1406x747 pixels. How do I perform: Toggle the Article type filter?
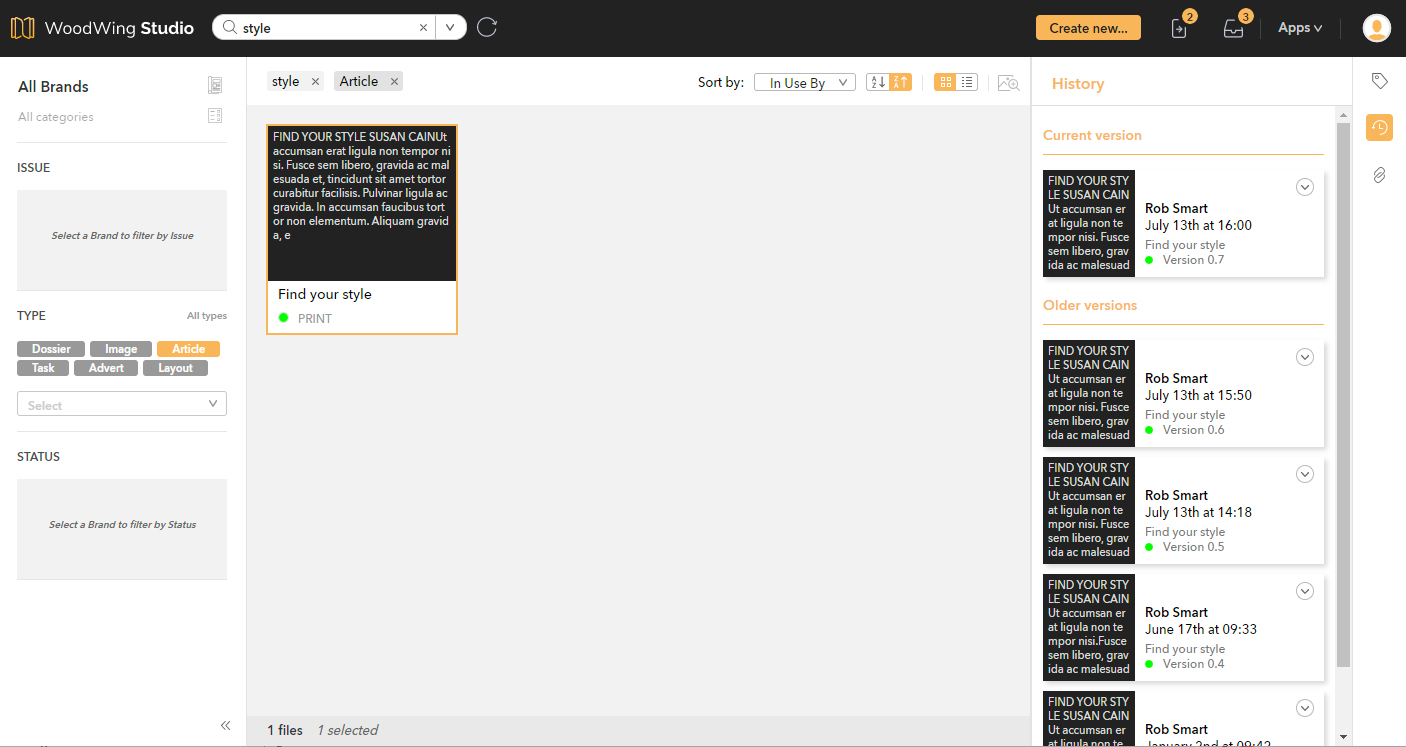point(188,349)
